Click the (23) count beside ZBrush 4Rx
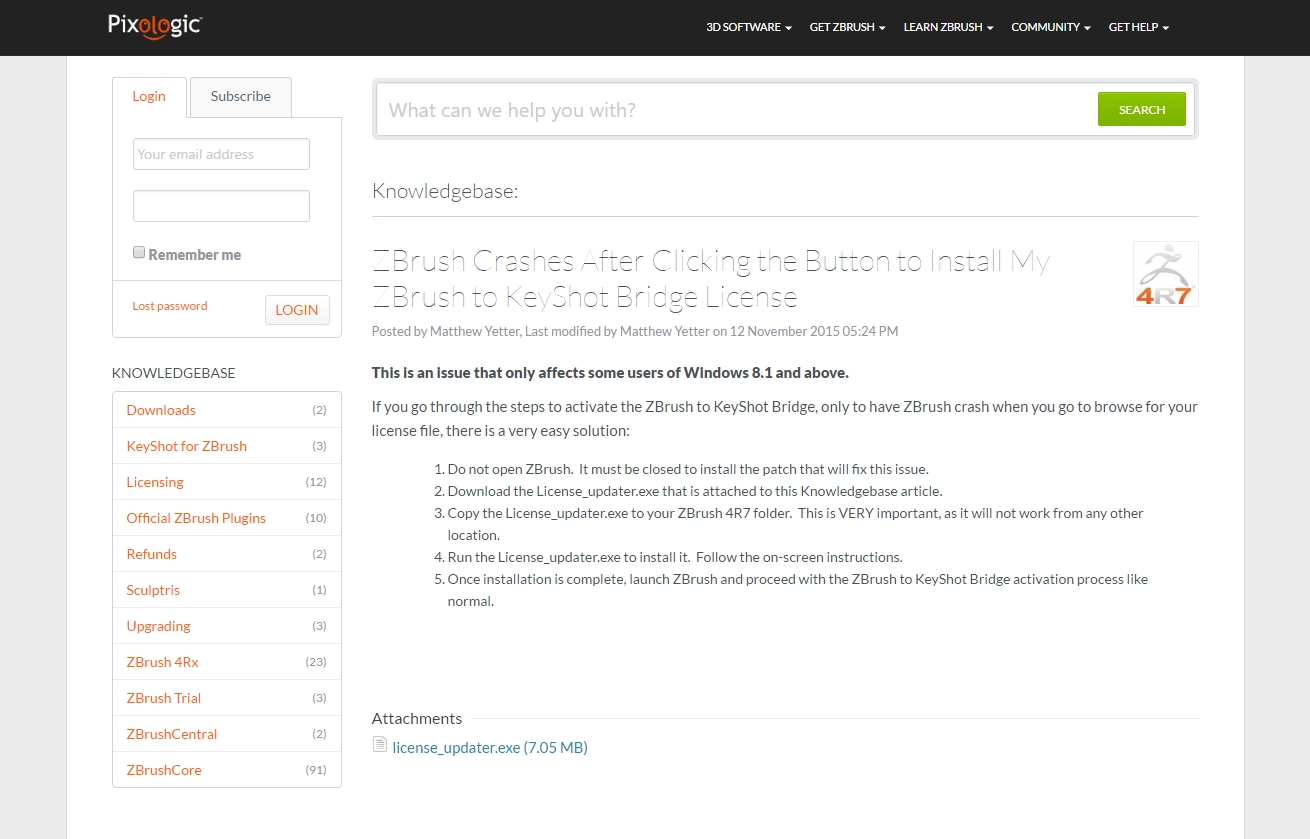 pos(316,662)
